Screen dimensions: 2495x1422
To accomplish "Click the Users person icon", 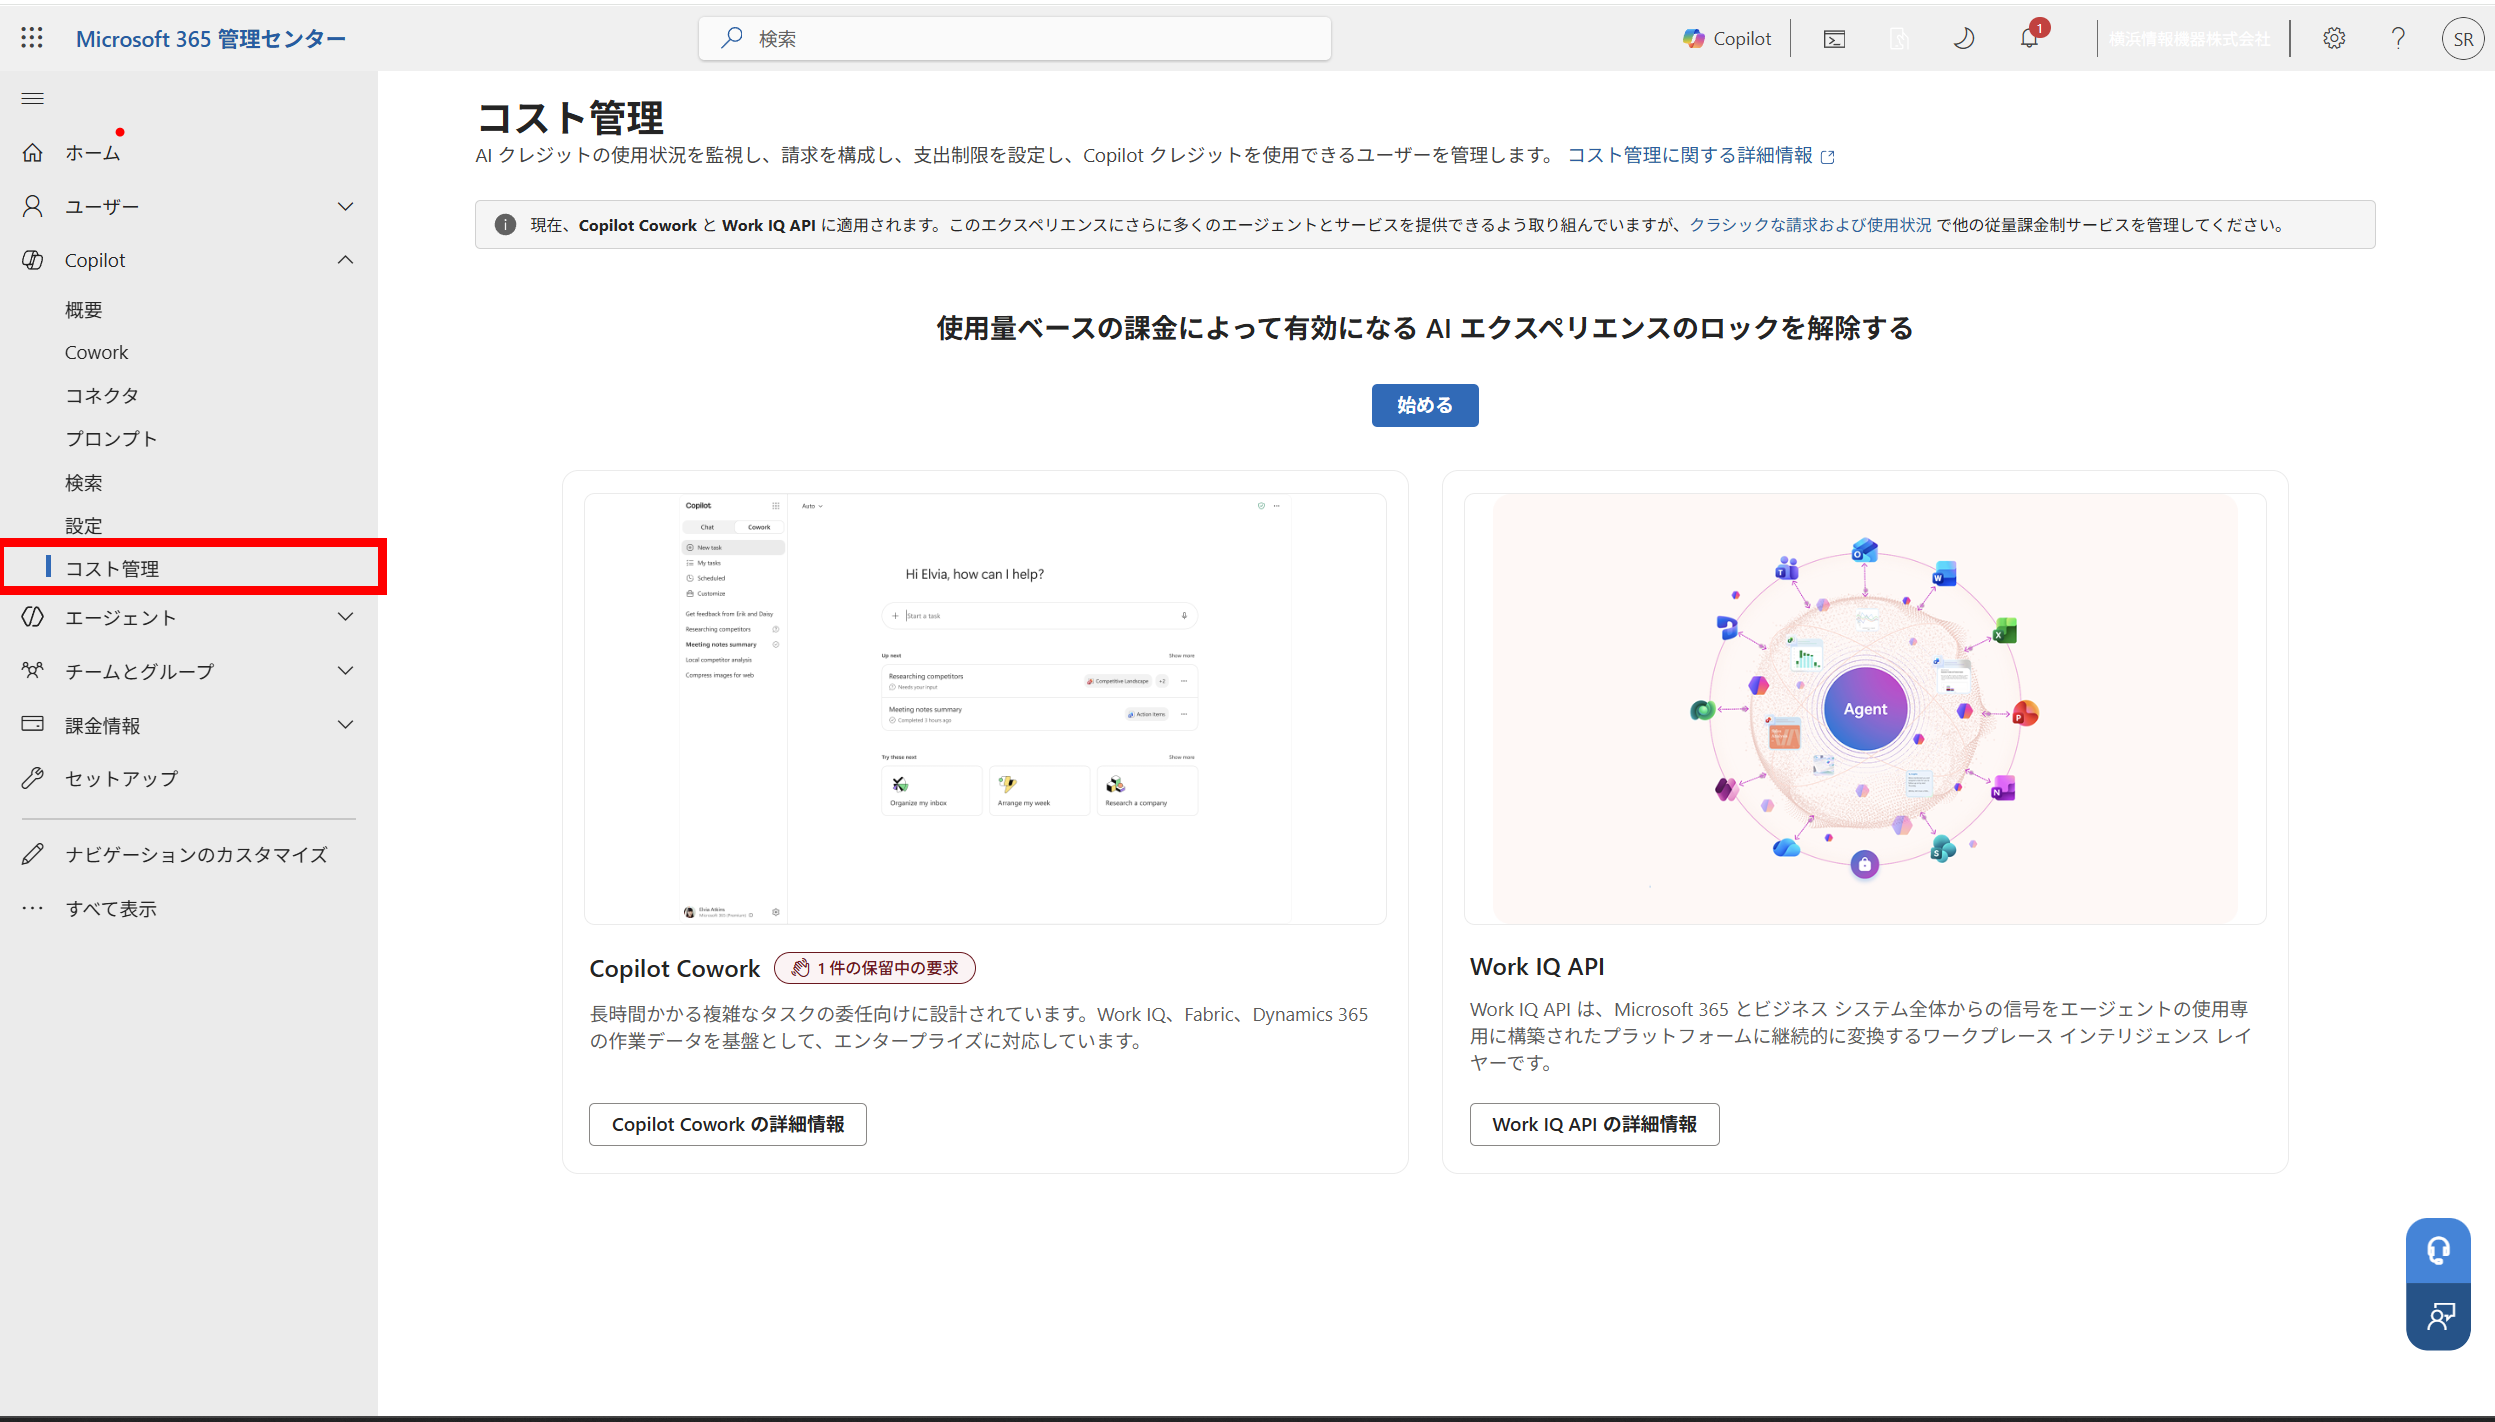I will click(x=33, y=206).
